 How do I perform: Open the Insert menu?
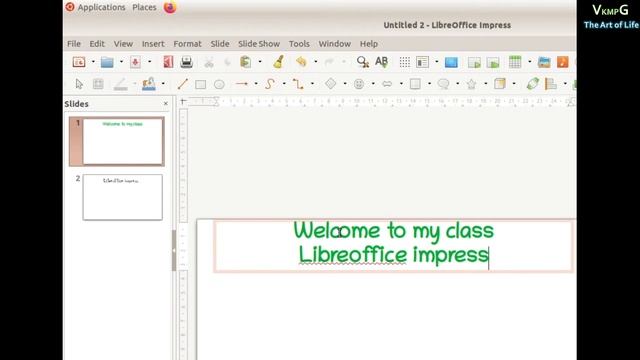153,44
